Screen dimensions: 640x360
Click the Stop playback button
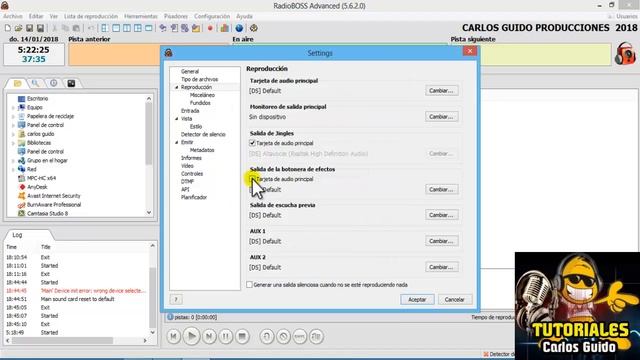point(242,336)
